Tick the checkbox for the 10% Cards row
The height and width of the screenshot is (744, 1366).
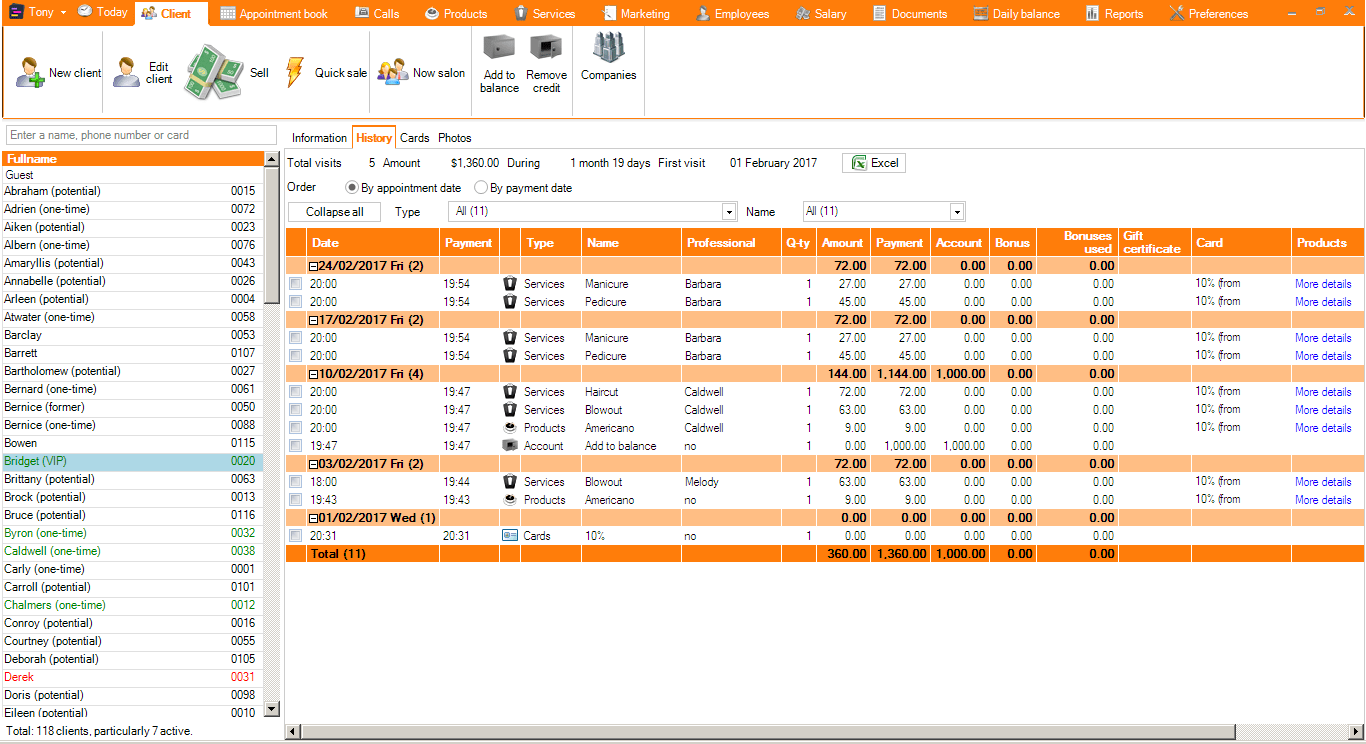[295, 536]
